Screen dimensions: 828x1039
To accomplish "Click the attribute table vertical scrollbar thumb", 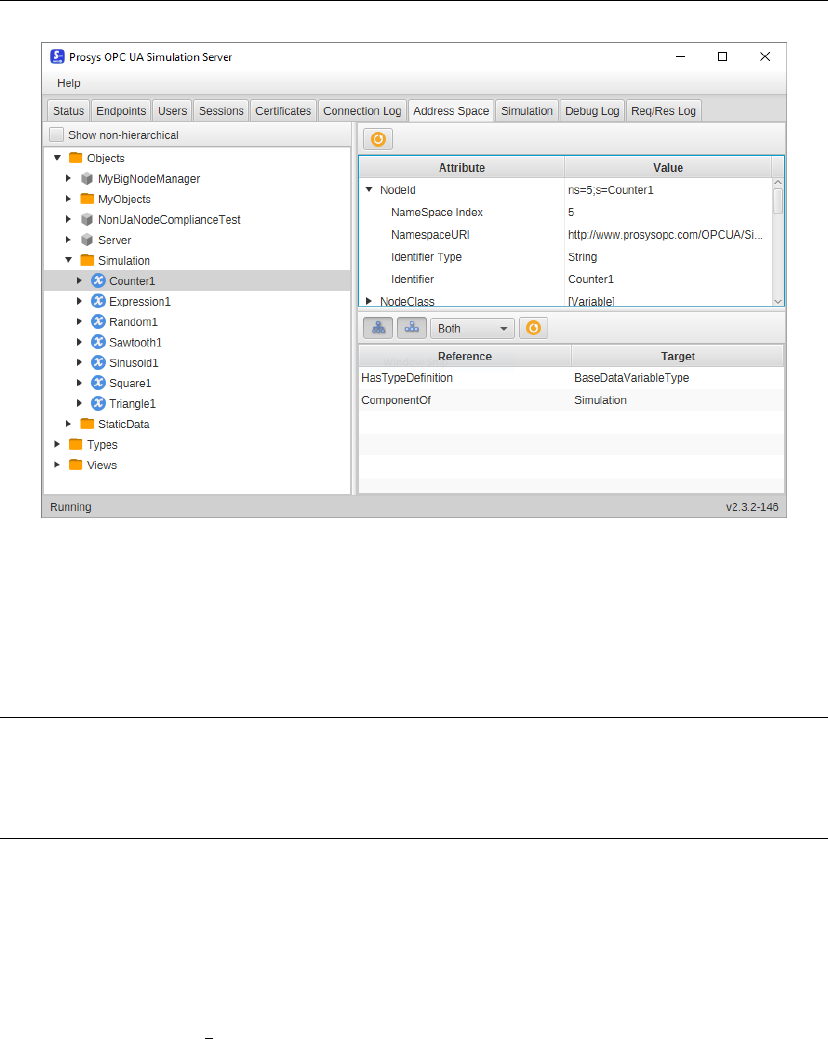I will pos(778,201).
